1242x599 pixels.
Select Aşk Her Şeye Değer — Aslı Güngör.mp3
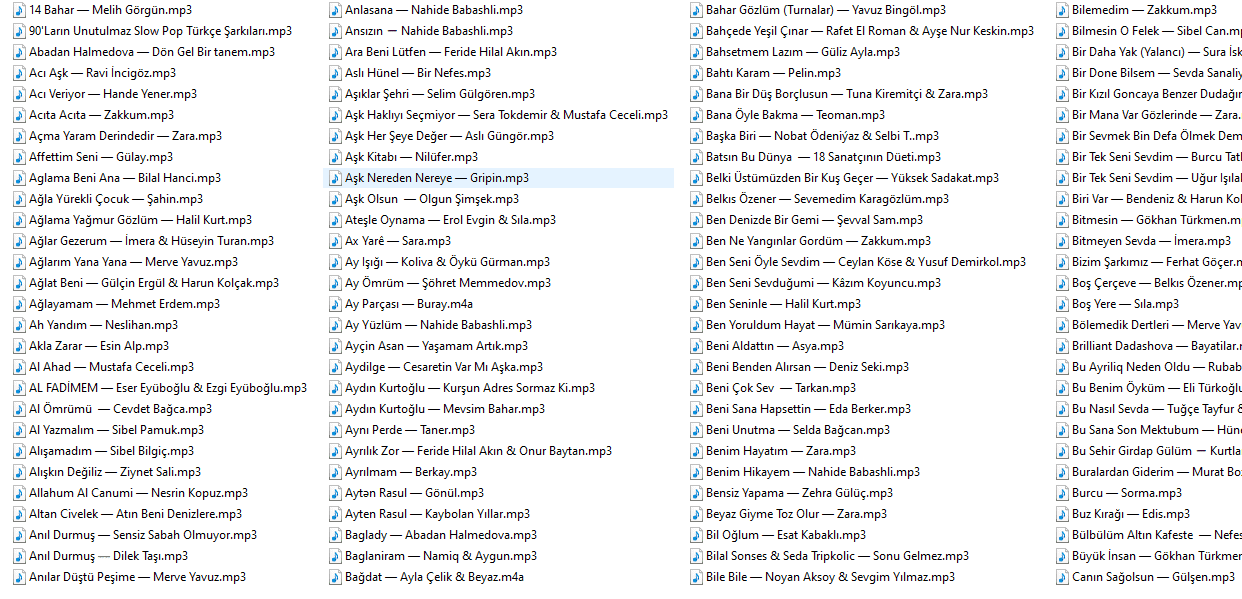pos(450,136)
